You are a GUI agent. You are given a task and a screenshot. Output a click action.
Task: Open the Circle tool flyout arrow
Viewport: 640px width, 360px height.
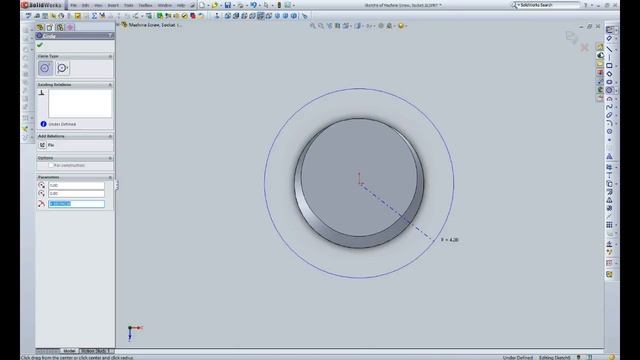click(x=616, y=91)
